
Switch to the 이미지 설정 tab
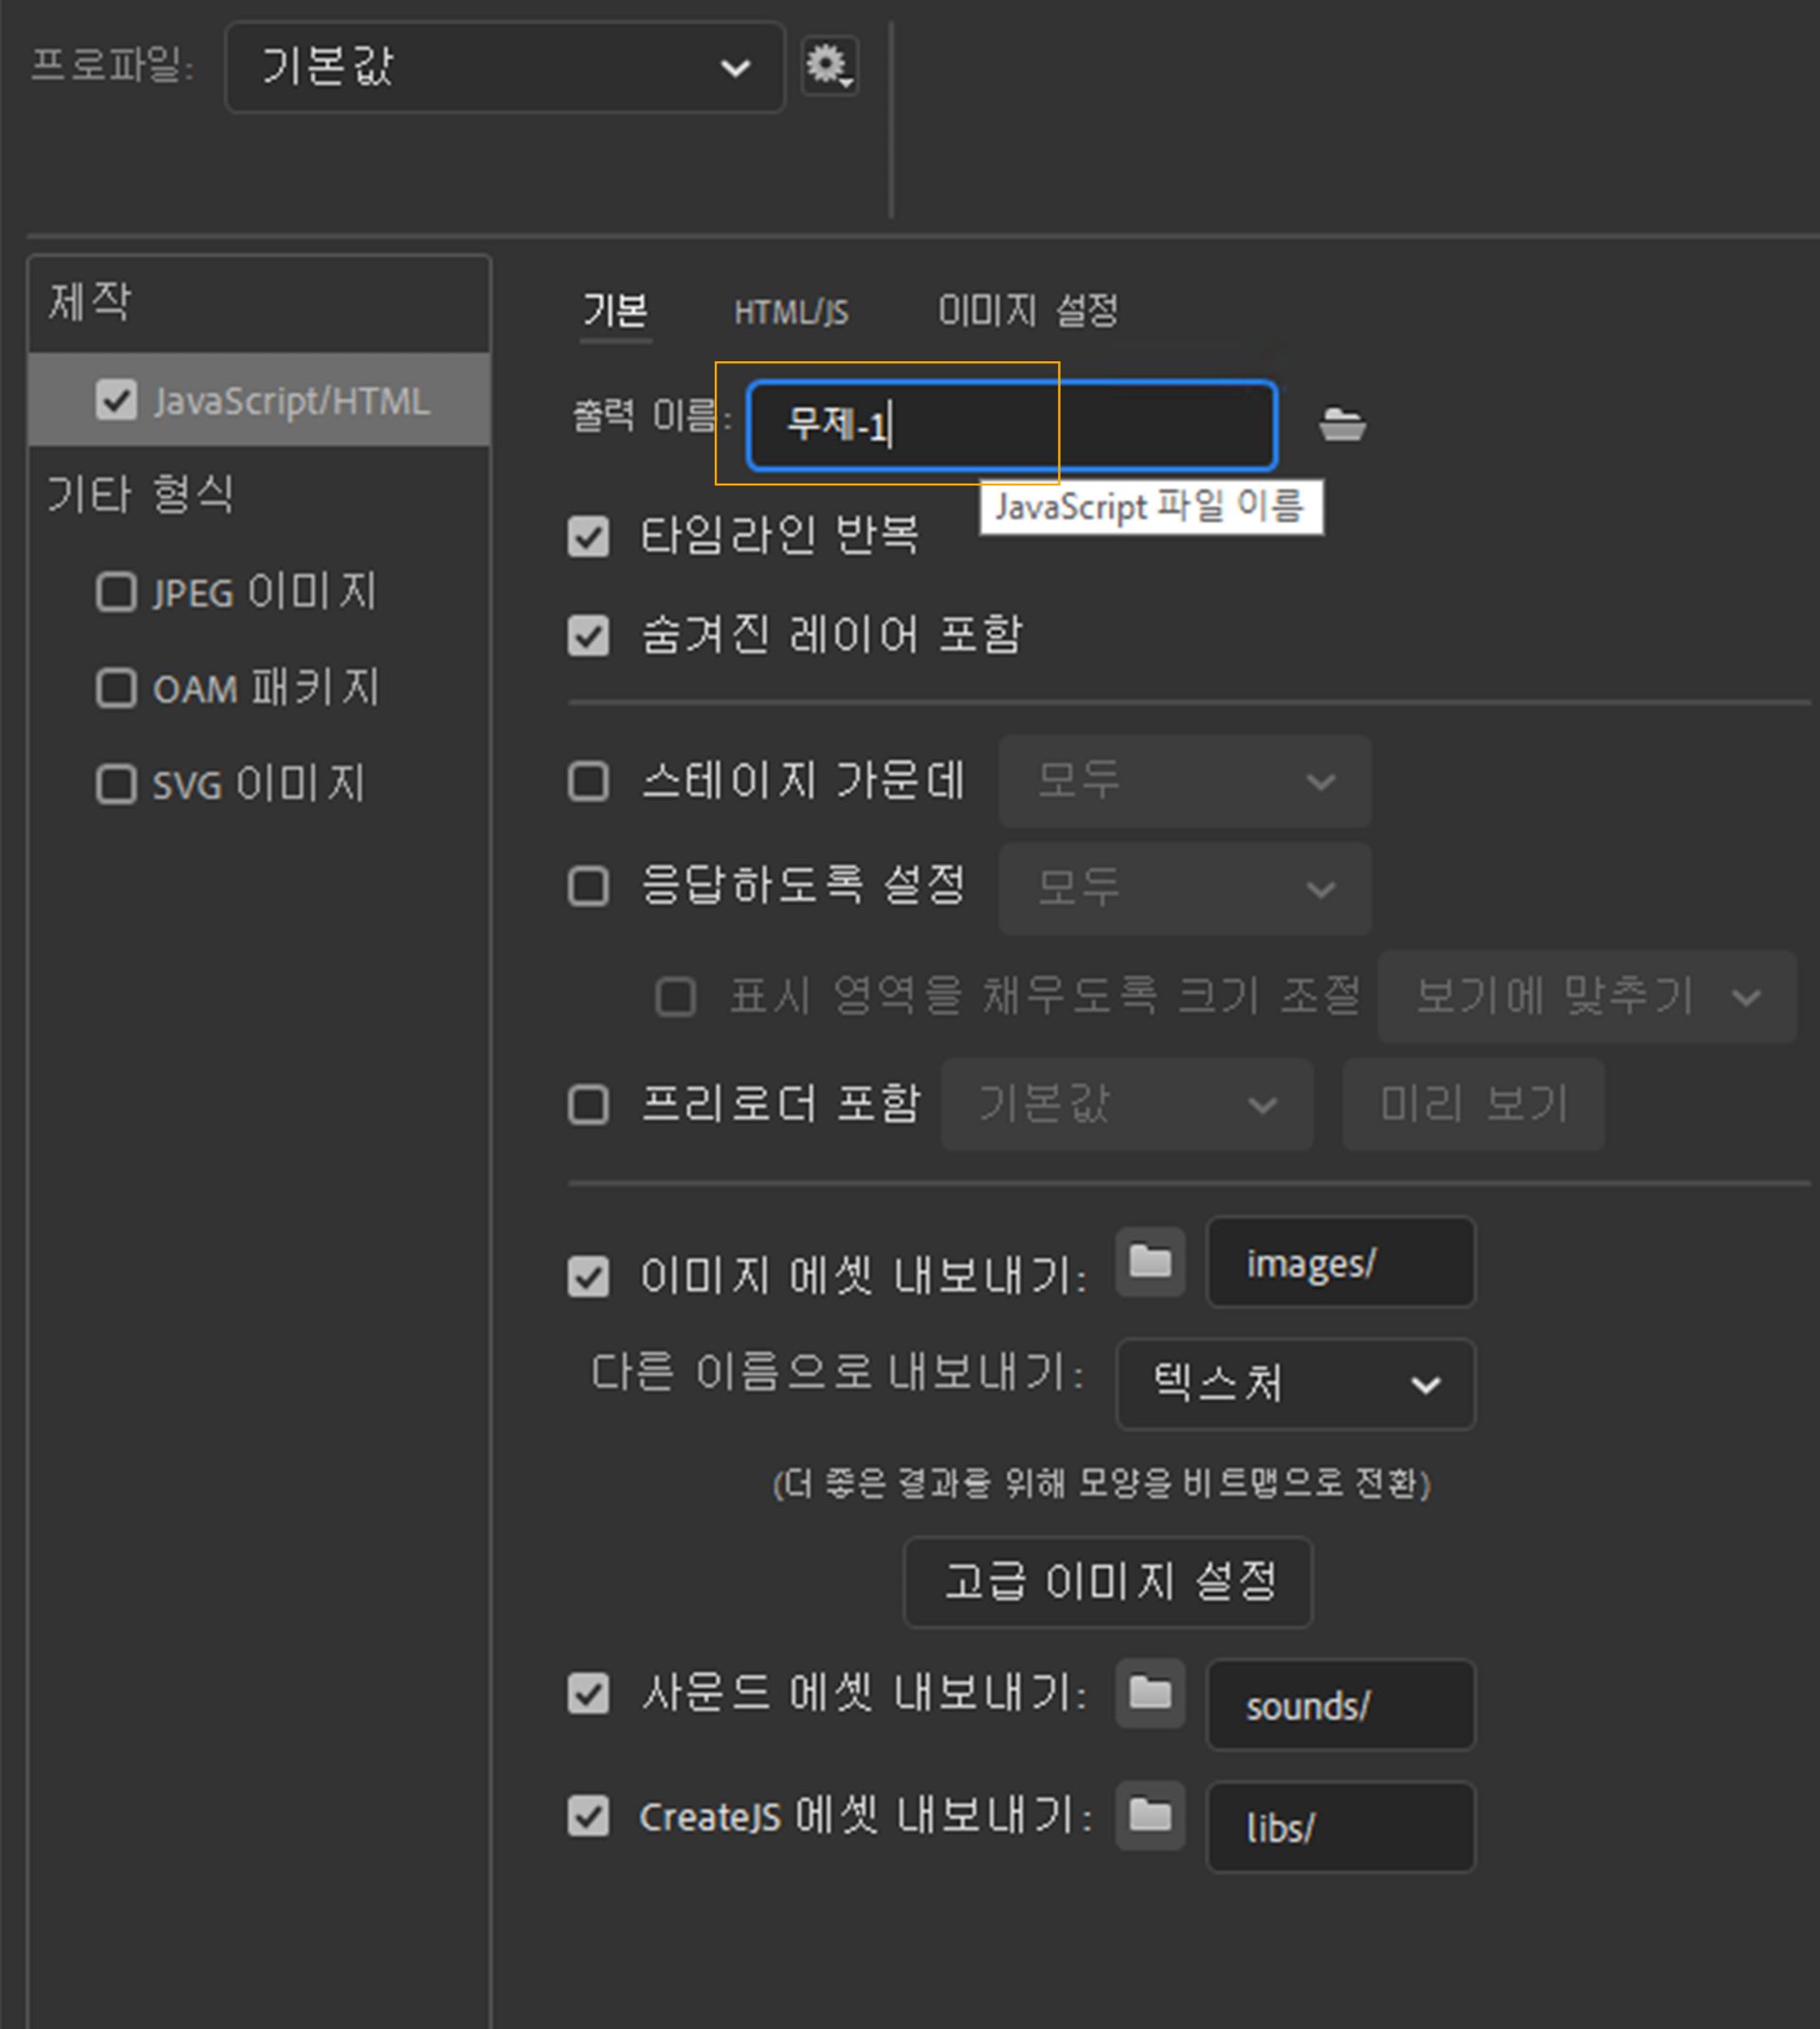tap(1027, 311)
